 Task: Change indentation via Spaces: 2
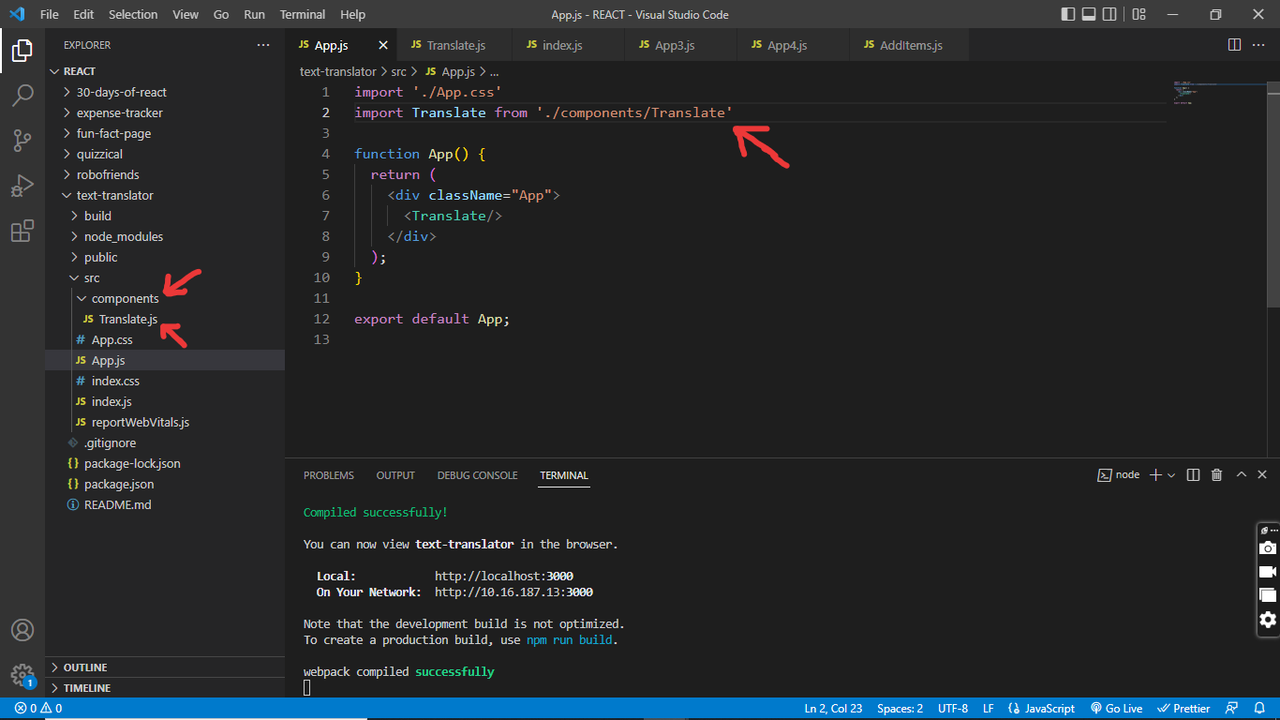tap(900, 708)
